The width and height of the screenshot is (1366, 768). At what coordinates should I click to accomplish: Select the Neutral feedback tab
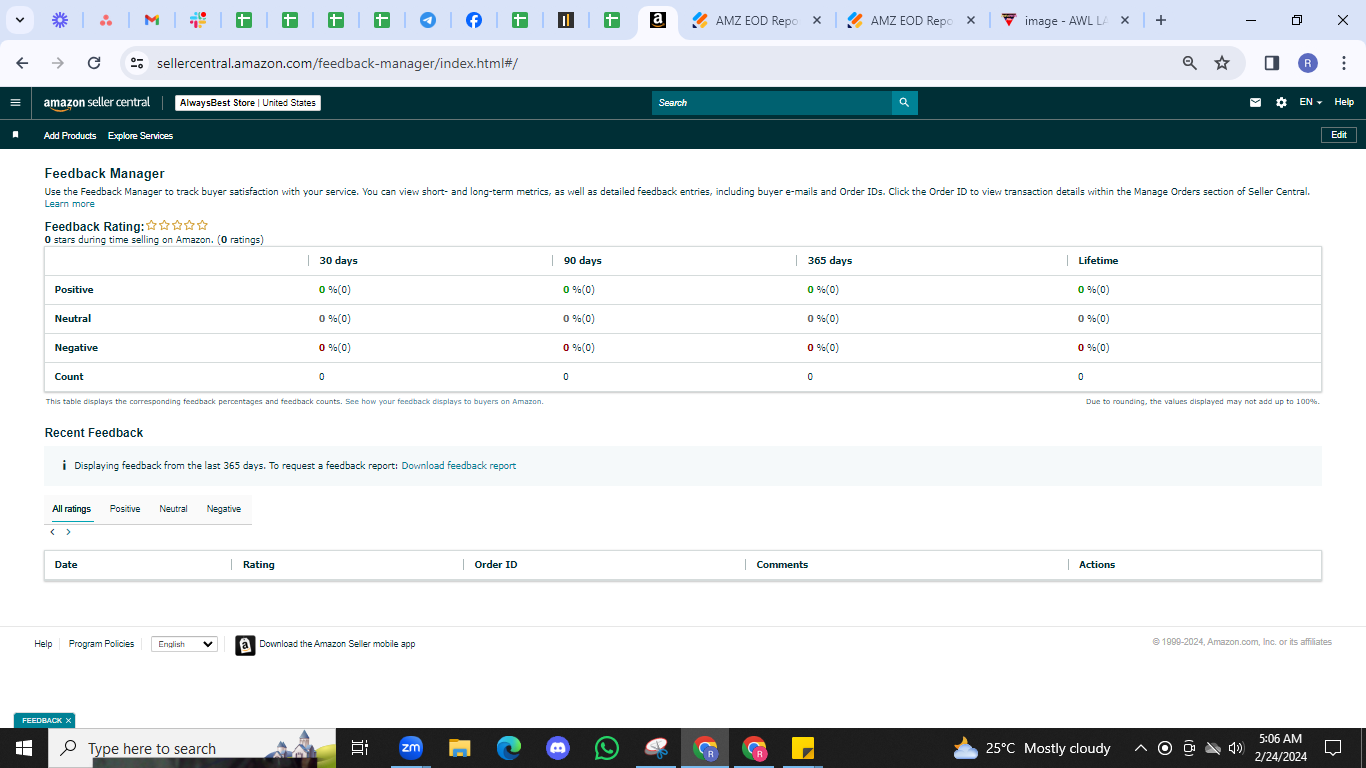click(x=173, y=509)
